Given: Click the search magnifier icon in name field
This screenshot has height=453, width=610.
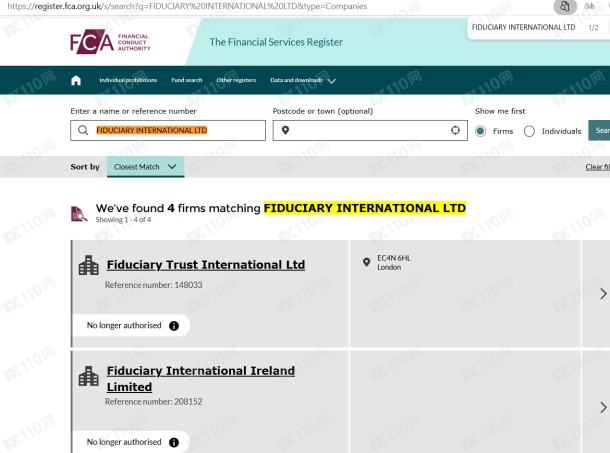Looking at the screenshot, I should pos(83,130).
